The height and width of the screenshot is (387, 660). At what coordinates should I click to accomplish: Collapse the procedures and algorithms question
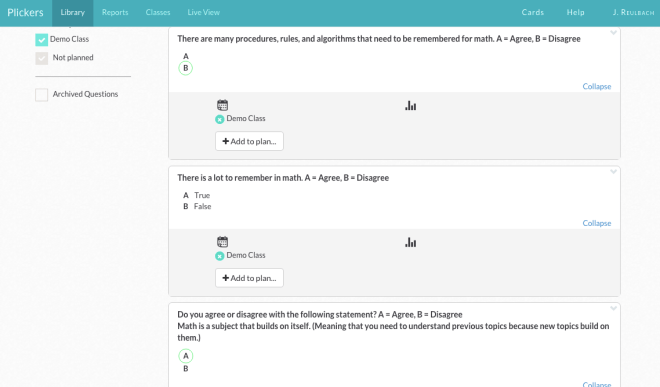coord(596,86)
